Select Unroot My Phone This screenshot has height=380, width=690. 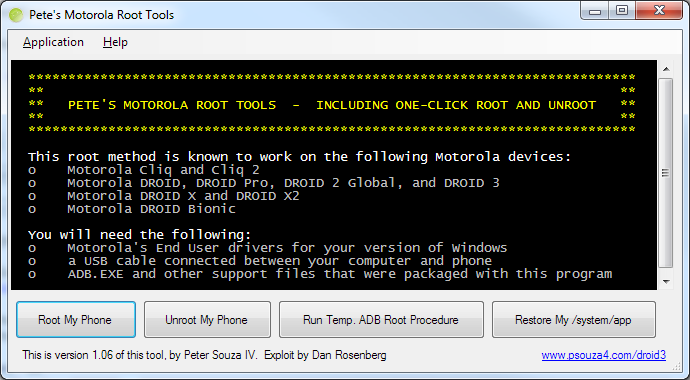point(207,320)
